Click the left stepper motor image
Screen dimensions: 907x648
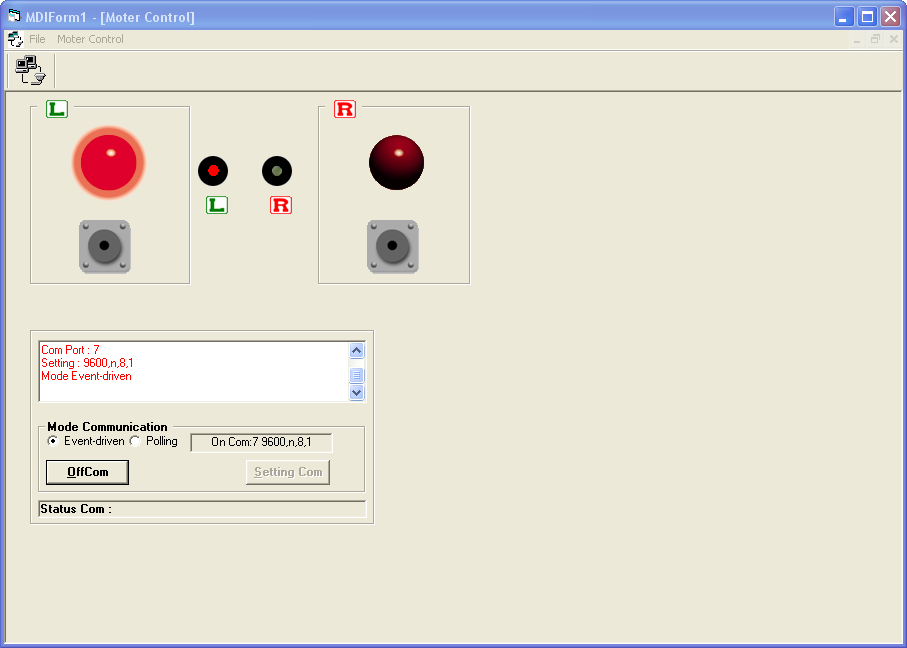coord(105,246)
